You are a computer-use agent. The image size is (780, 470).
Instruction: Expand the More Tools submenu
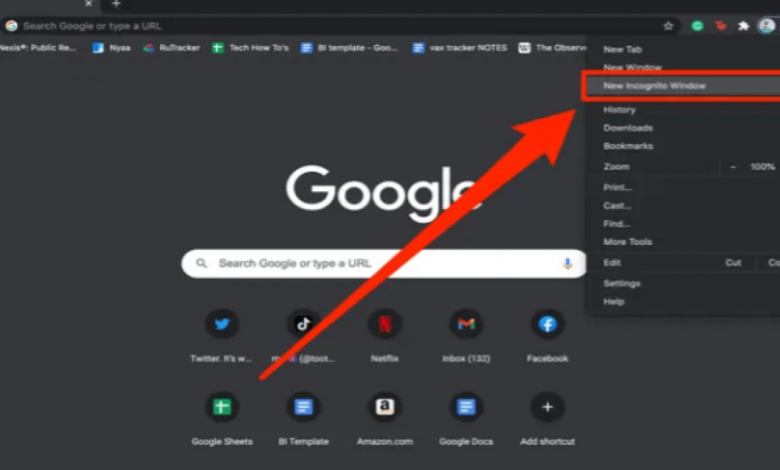tap(627, 242)
